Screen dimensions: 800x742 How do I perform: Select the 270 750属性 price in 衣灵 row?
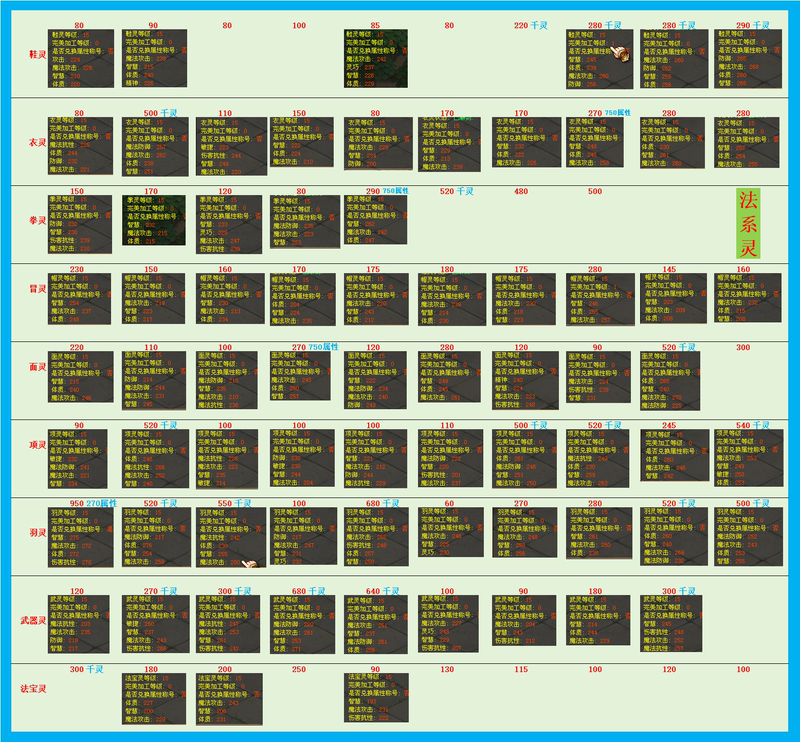pos(609,113)
